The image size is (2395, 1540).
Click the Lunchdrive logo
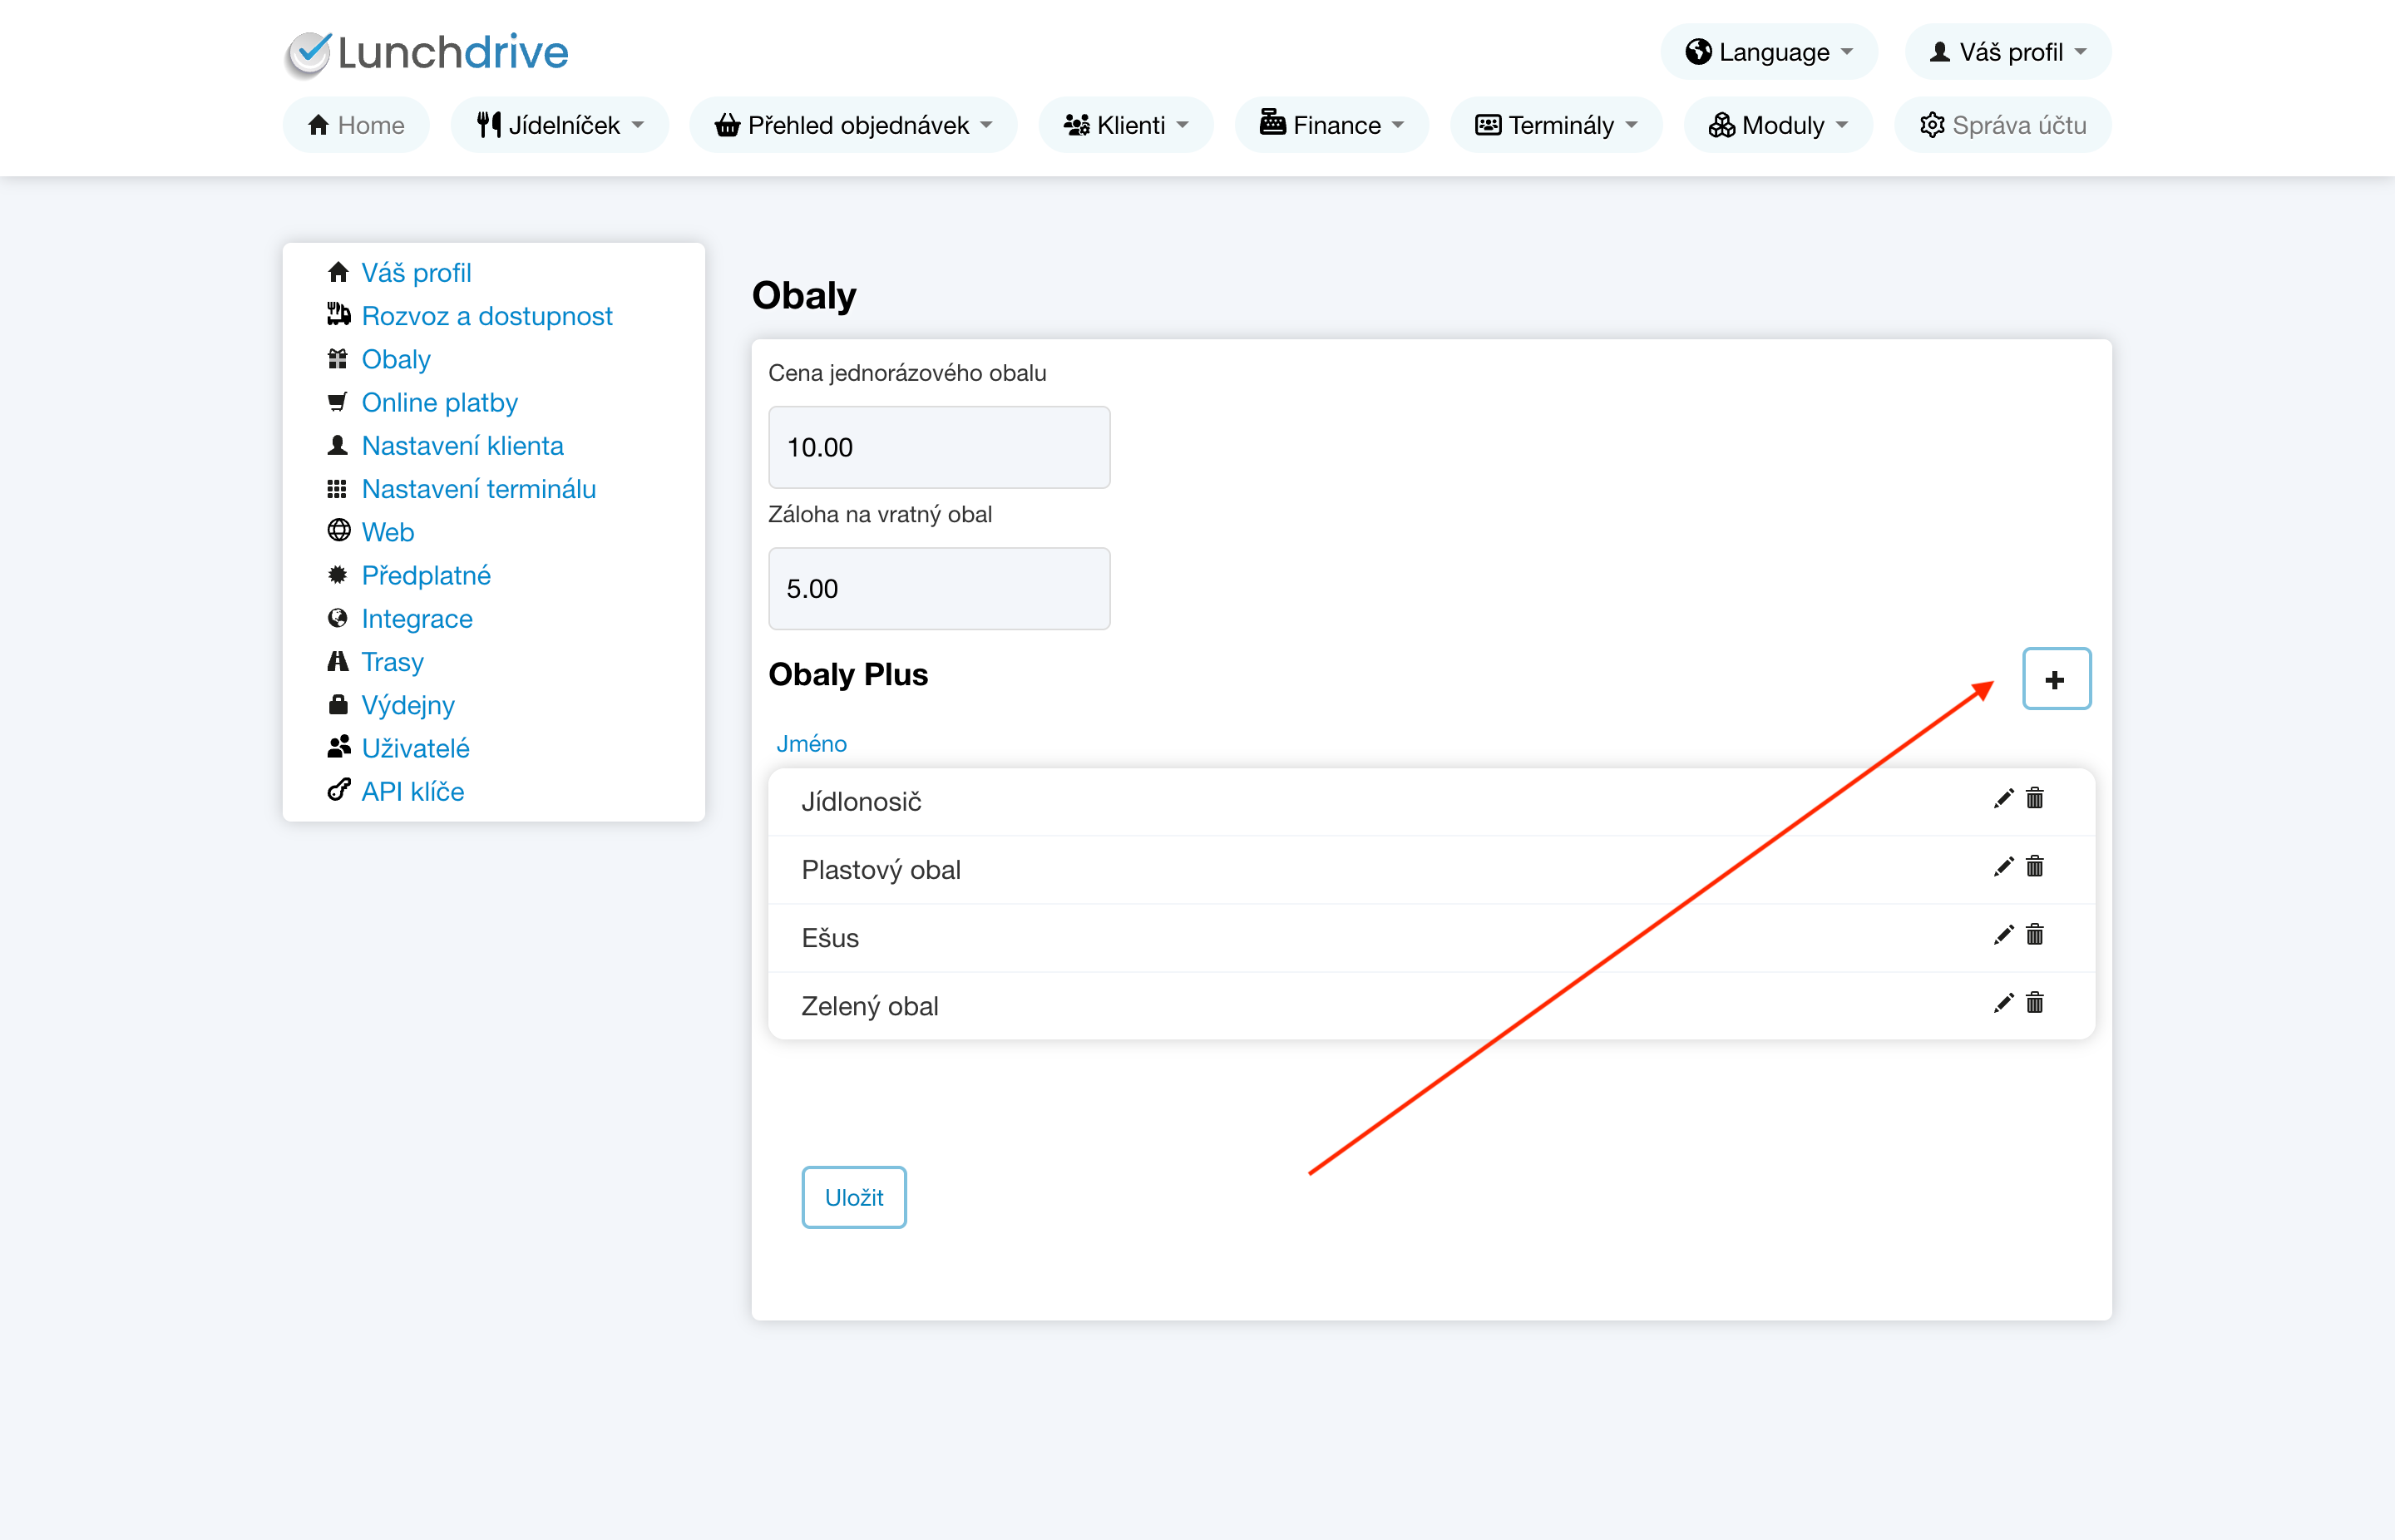[x=427, y=52]
